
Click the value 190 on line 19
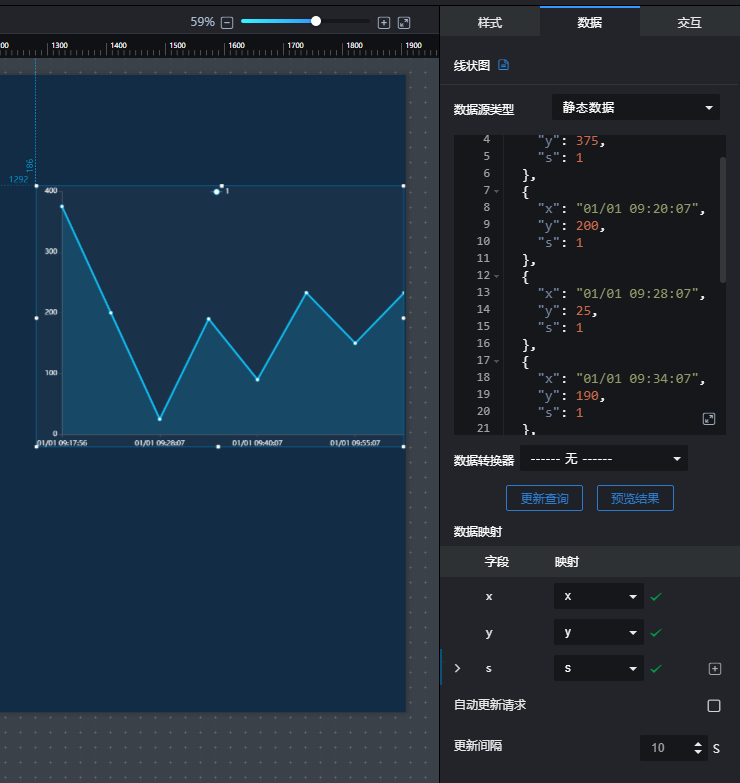click(x=587, y=395)
